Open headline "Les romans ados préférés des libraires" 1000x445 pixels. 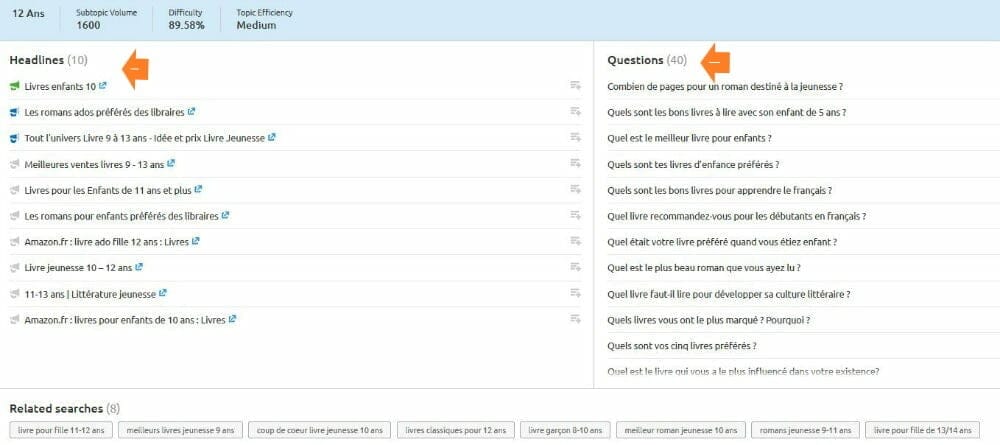pyautogui.click(x=104, y=112)
